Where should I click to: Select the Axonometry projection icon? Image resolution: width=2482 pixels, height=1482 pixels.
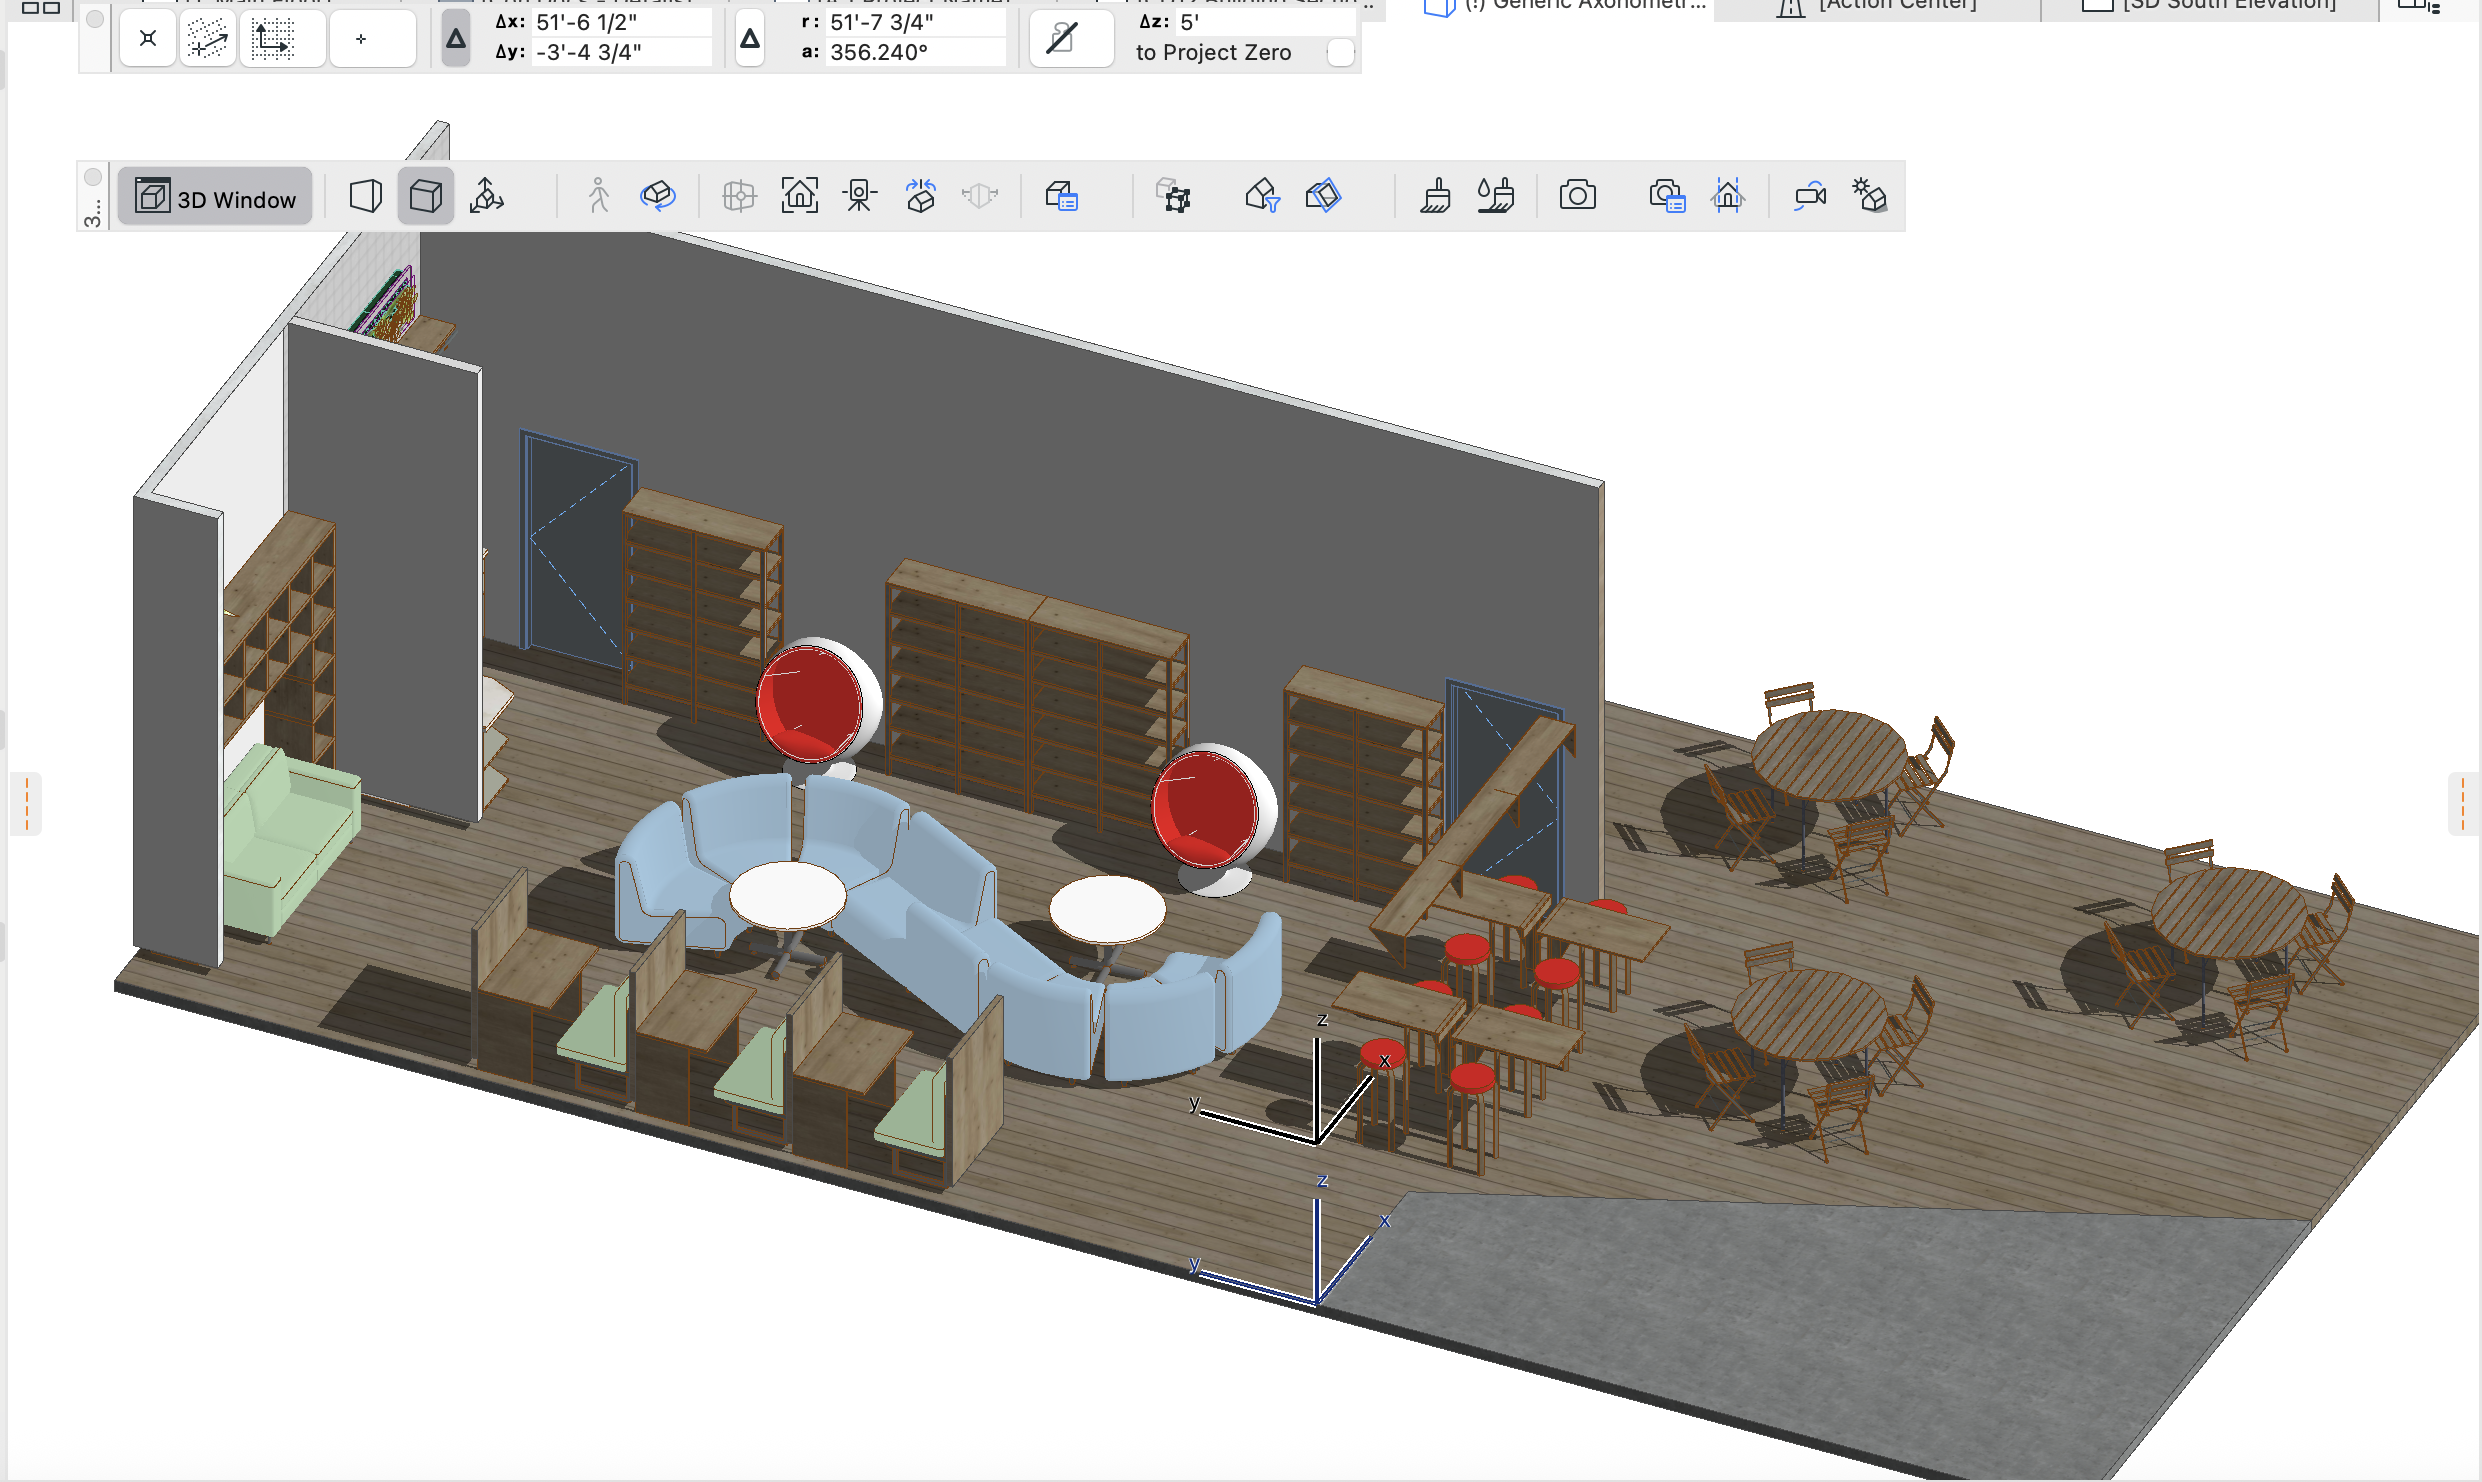click(426, 196)
